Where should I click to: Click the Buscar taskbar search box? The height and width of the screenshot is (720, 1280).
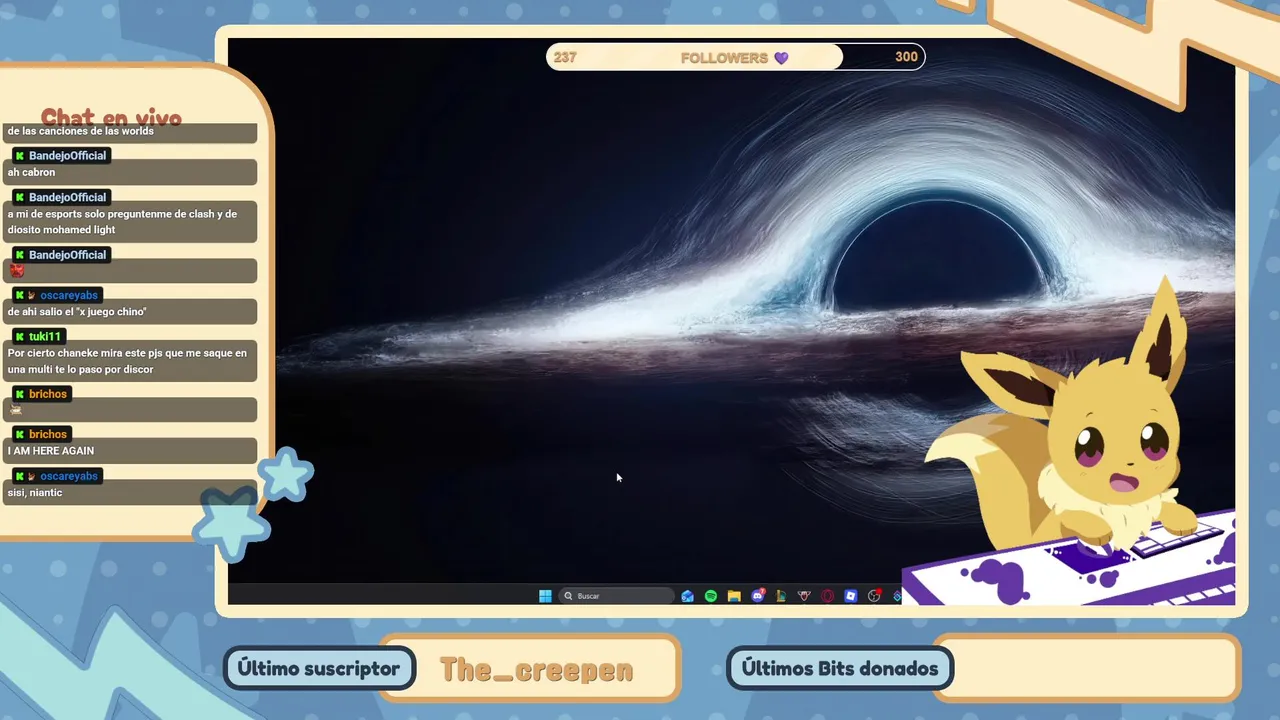(x=616, y=596)
